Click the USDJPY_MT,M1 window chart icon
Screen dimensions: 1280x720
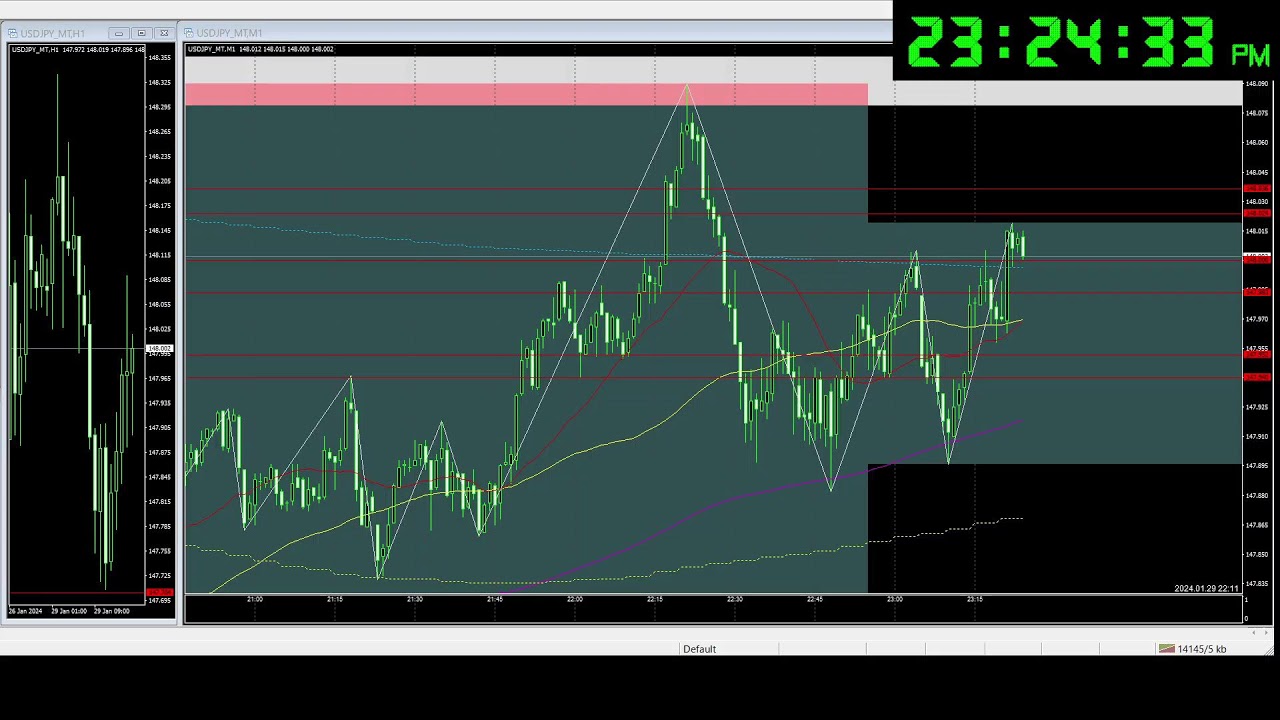(188, 33)
